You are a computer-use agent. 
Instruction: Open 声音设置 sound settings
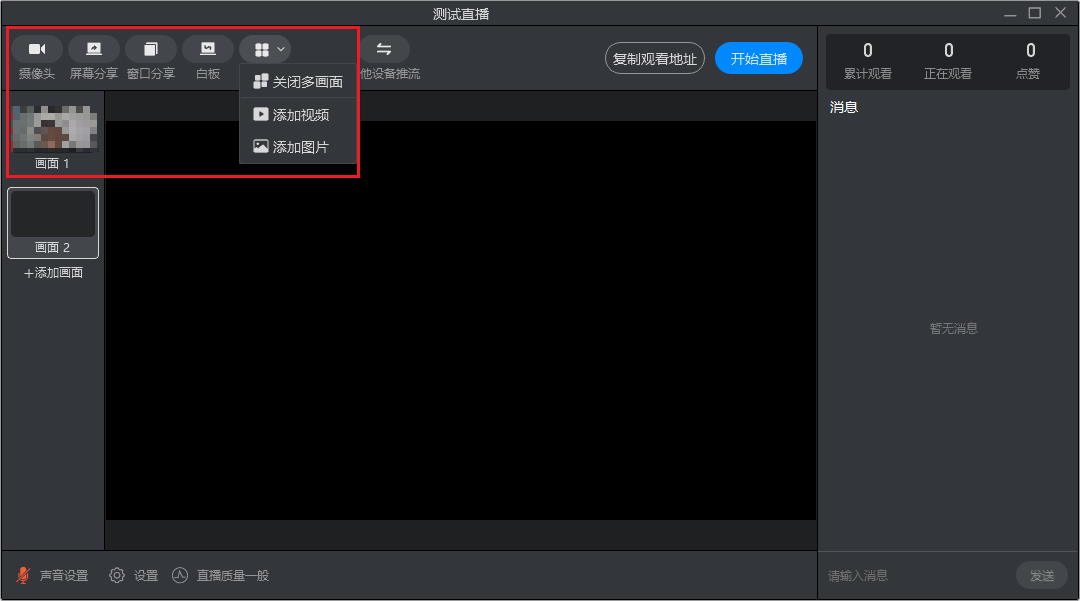coord(64,576)
